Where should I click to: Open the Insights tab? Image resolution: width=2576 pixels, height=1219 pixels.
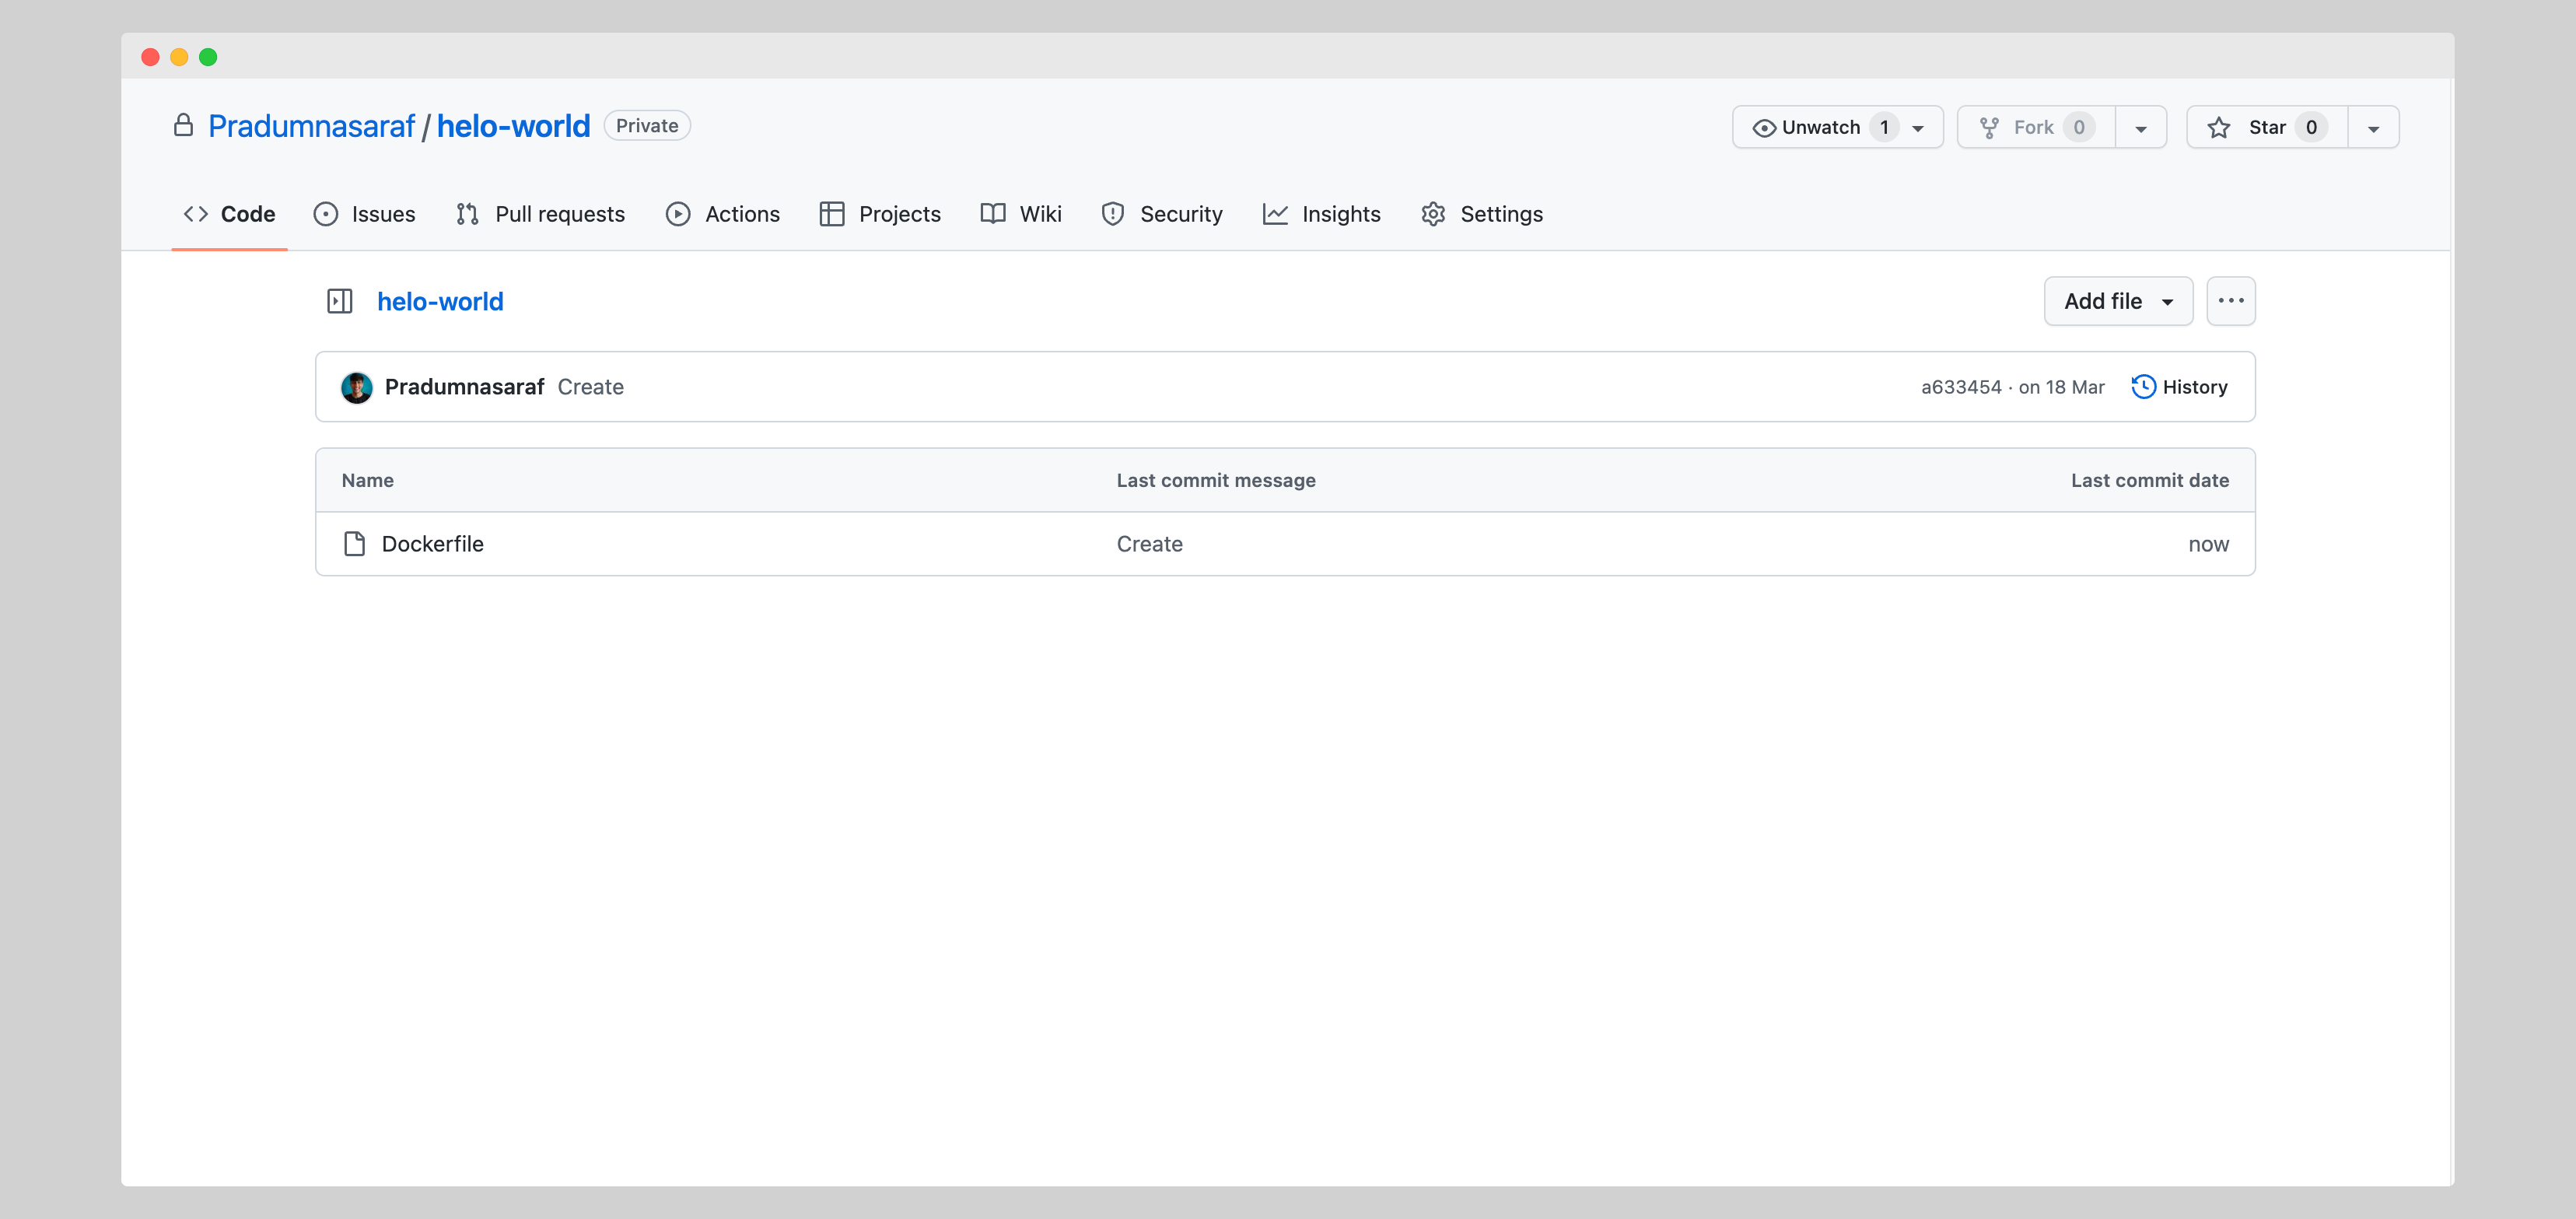point(1321,214)
